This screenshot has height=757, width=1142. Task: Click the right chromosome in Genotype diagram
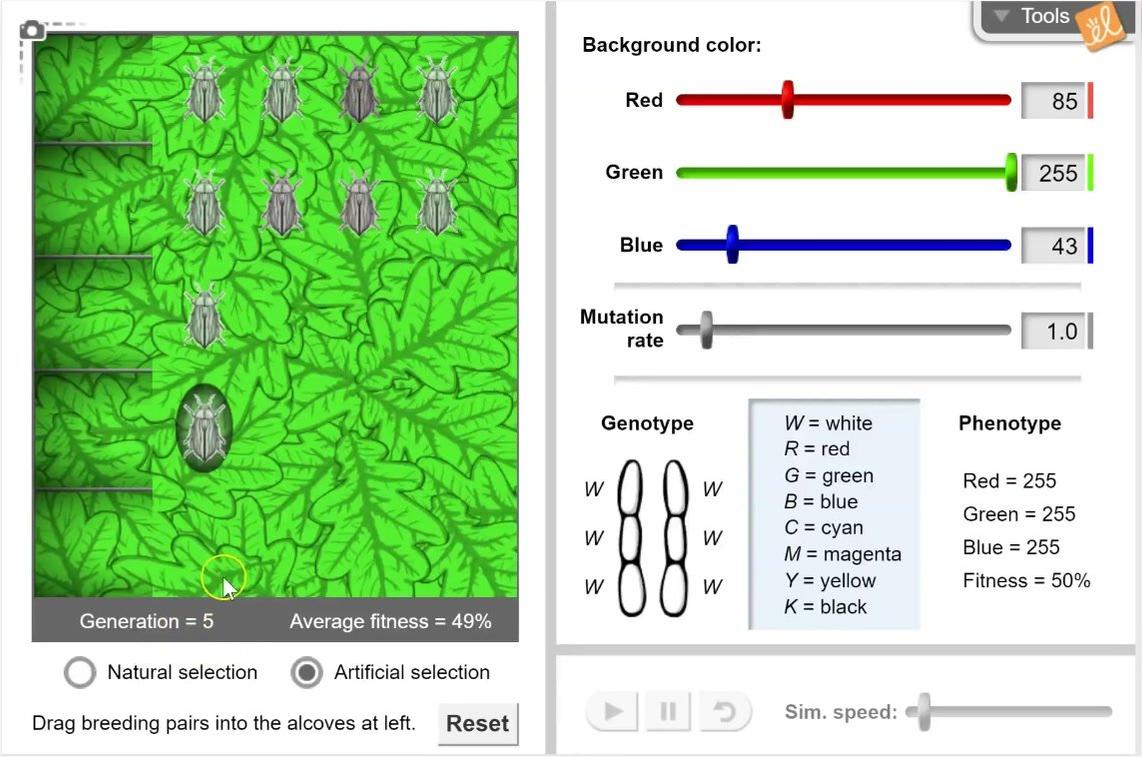(x=674, y=538)
